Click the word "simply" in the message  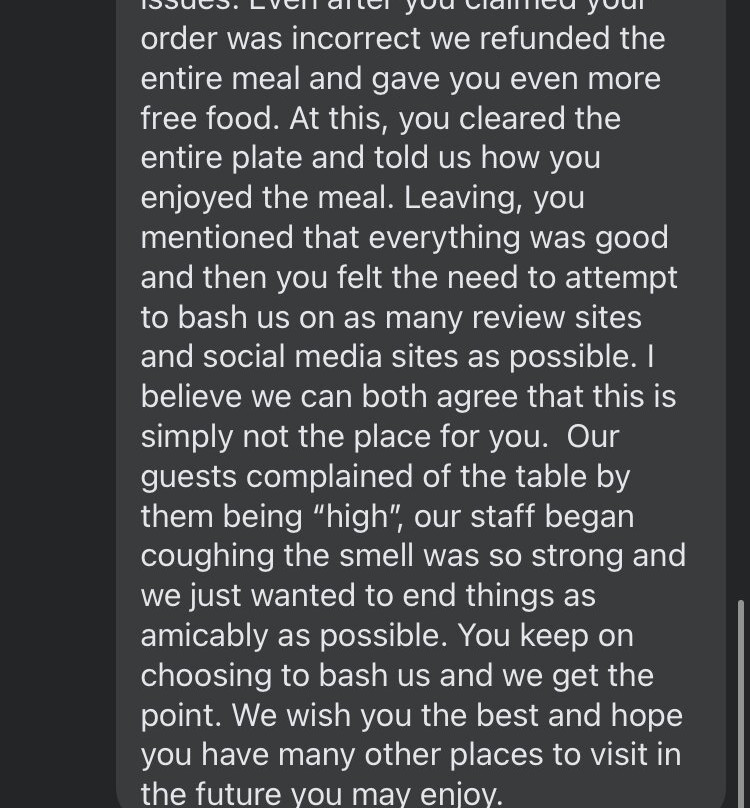coord(187,437)
